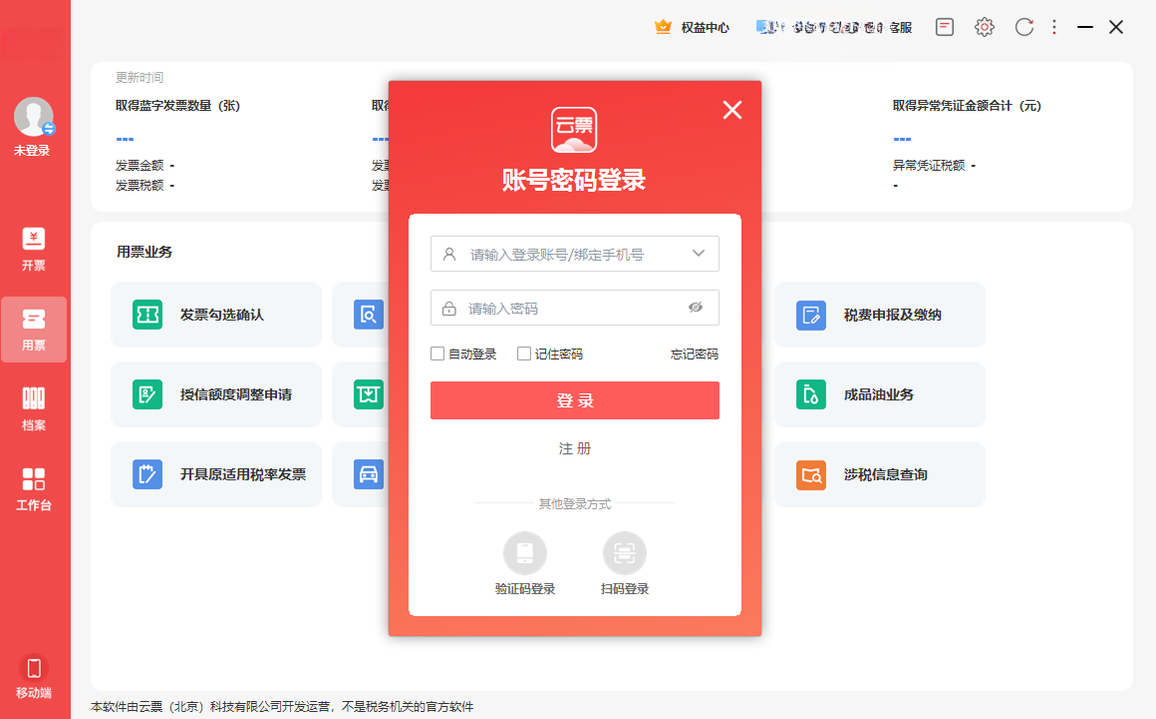The width and height of the screenshot is (1156, 719).
Task: Click the 忘记密码 link
Action: (x=694, y=354)
